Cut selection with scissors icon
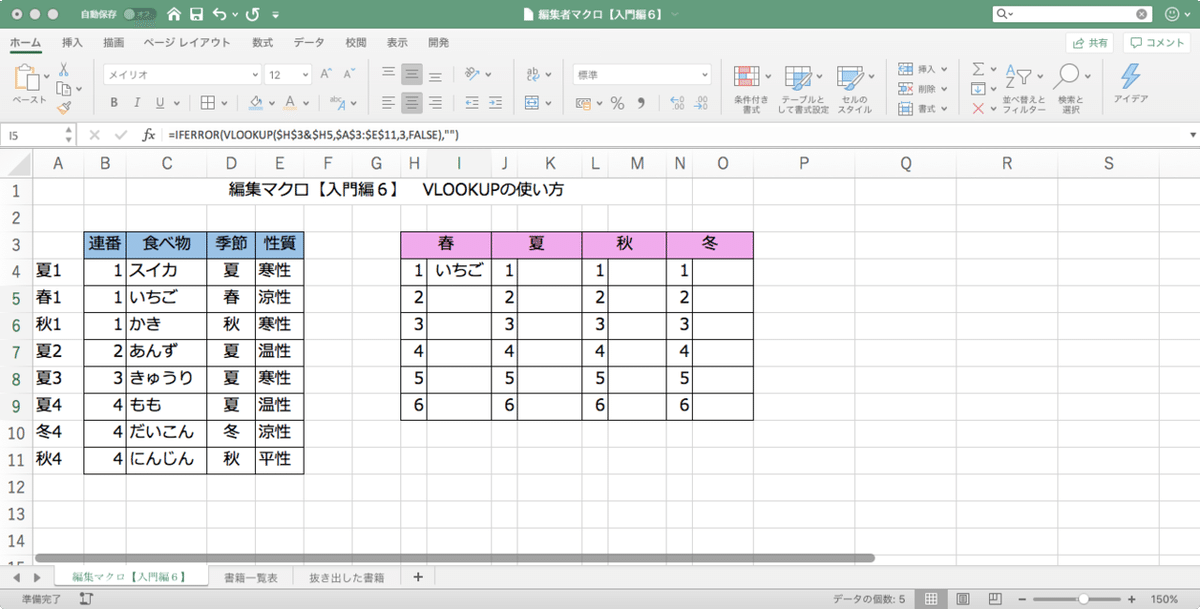This screenshot has width=1200, height=609. point(63,71)
